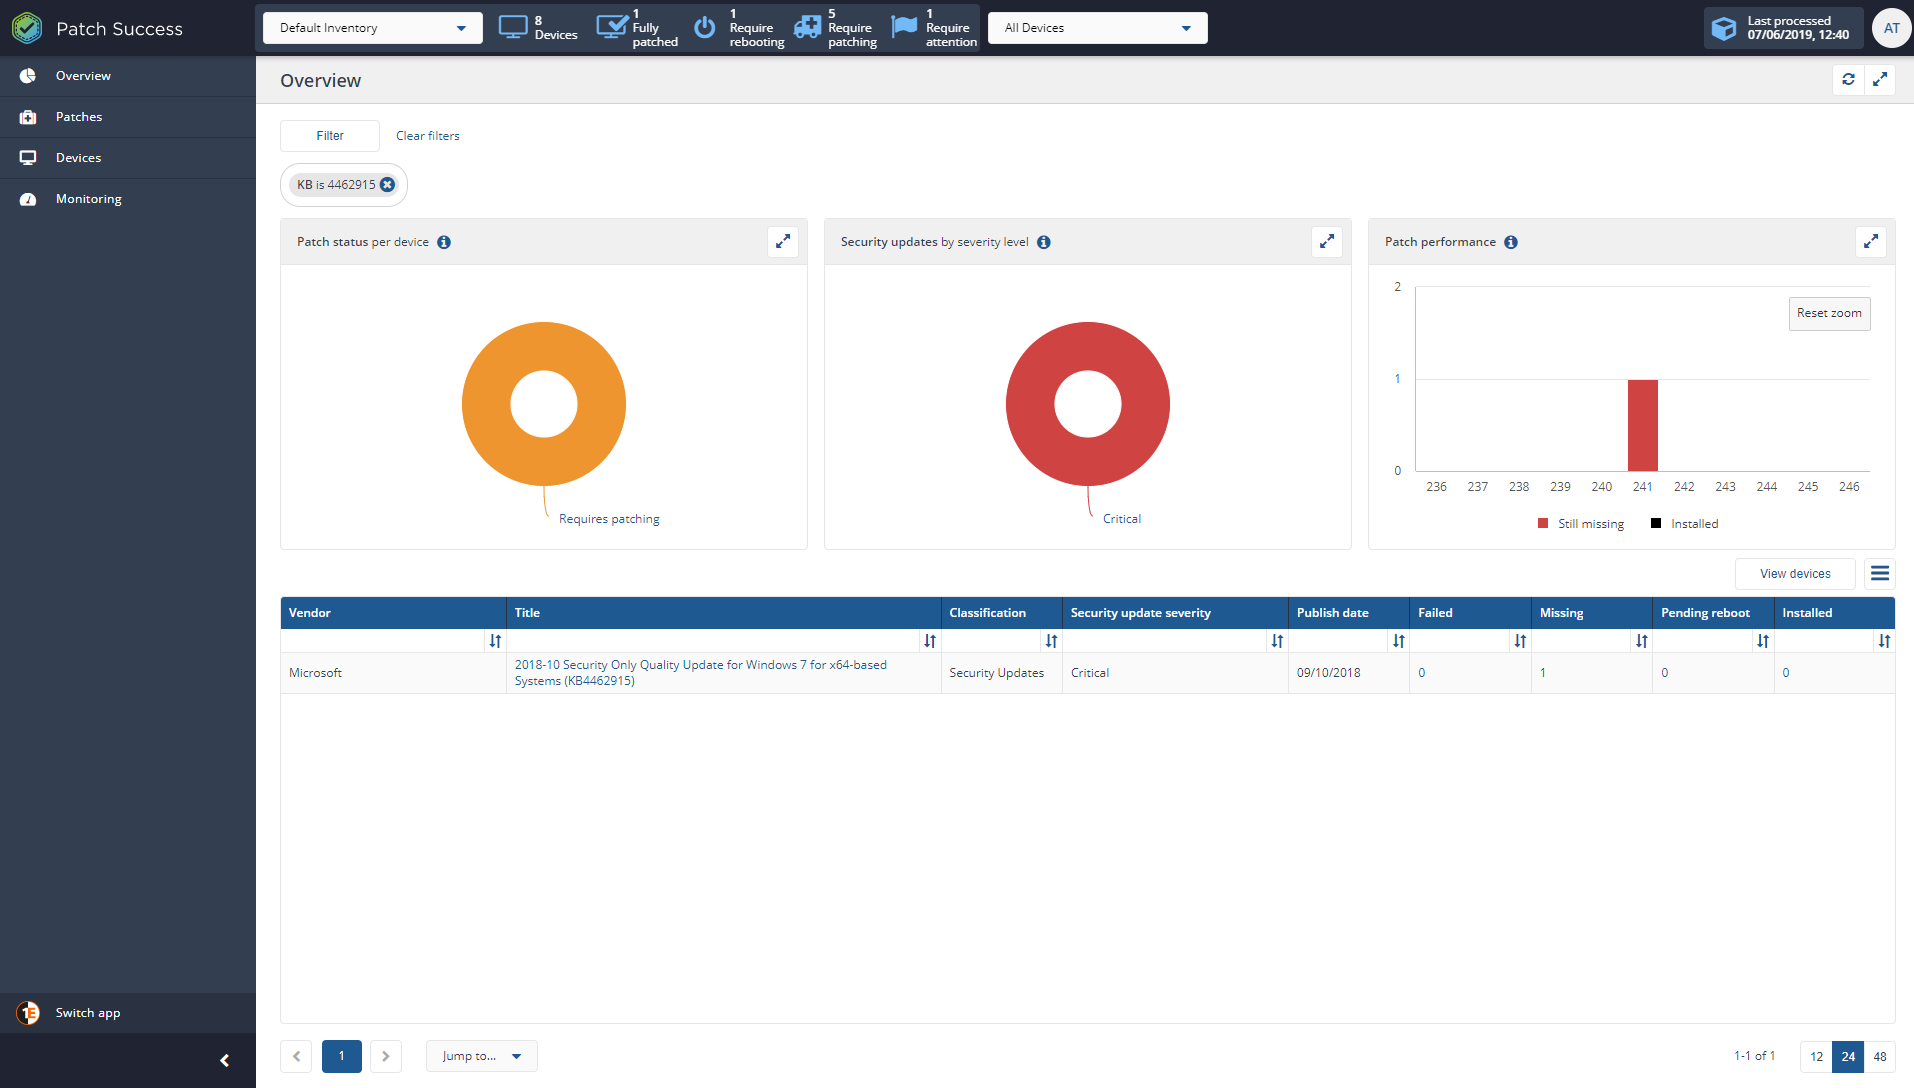Click the red Critical donut chart
1914x1088 pixels.
[1028, 404]
